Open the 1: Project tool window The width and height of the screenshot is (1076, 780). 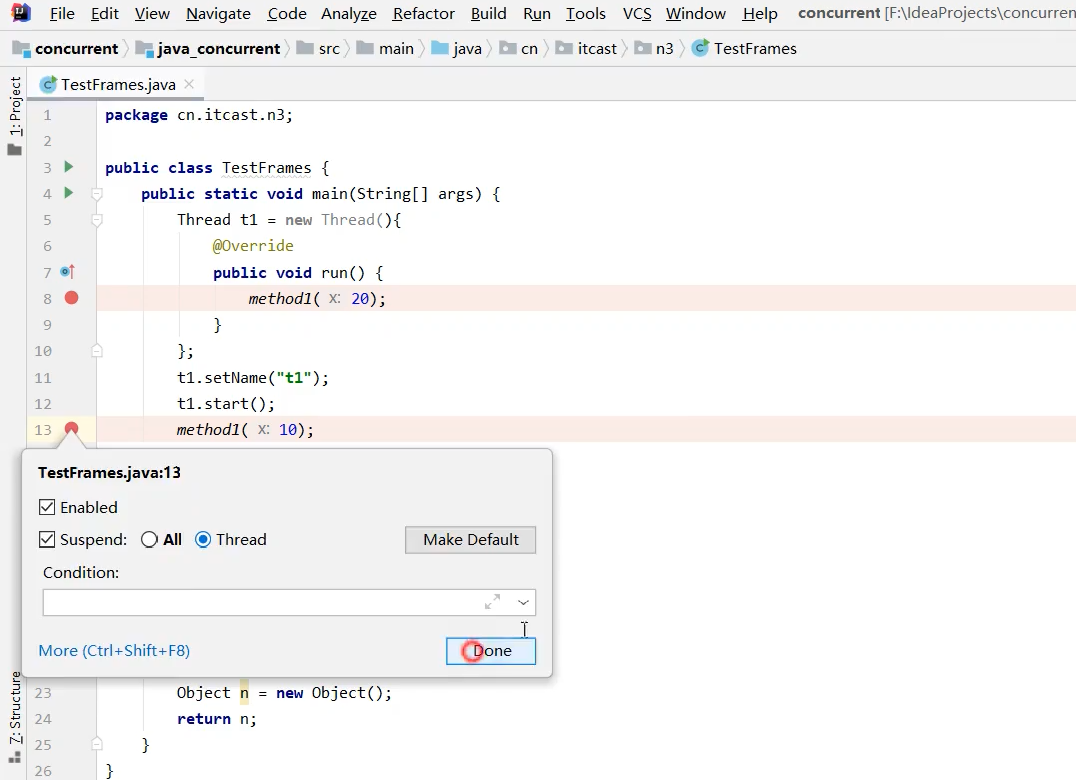tap(14, 106)
